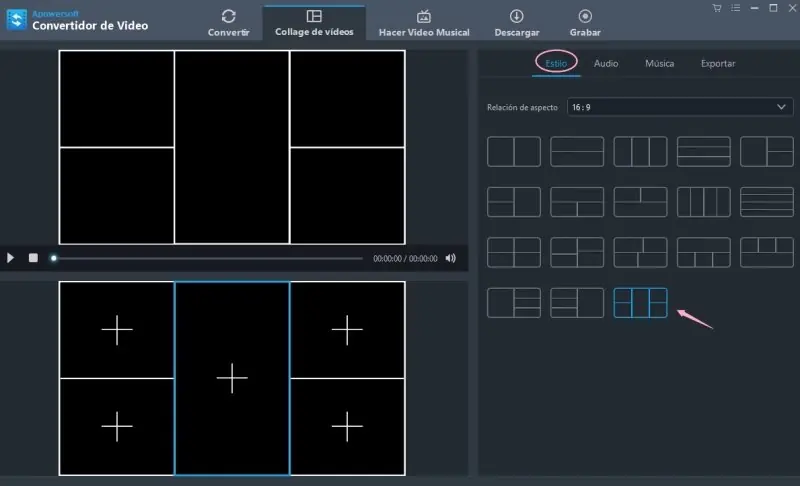Click the shopping cart icon
This screenshot has width=800, height=486.
click(717, 8)
